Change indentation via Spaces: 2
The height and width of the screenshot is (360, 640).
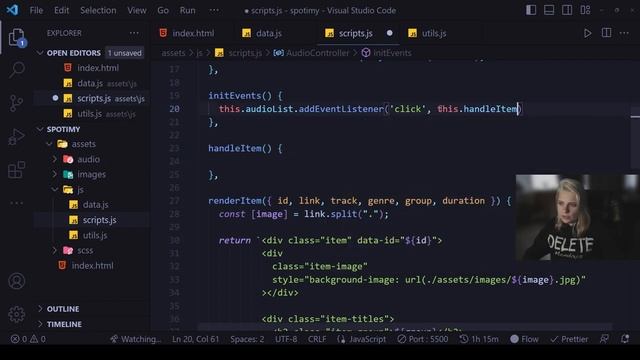click(x=247, y=339)
